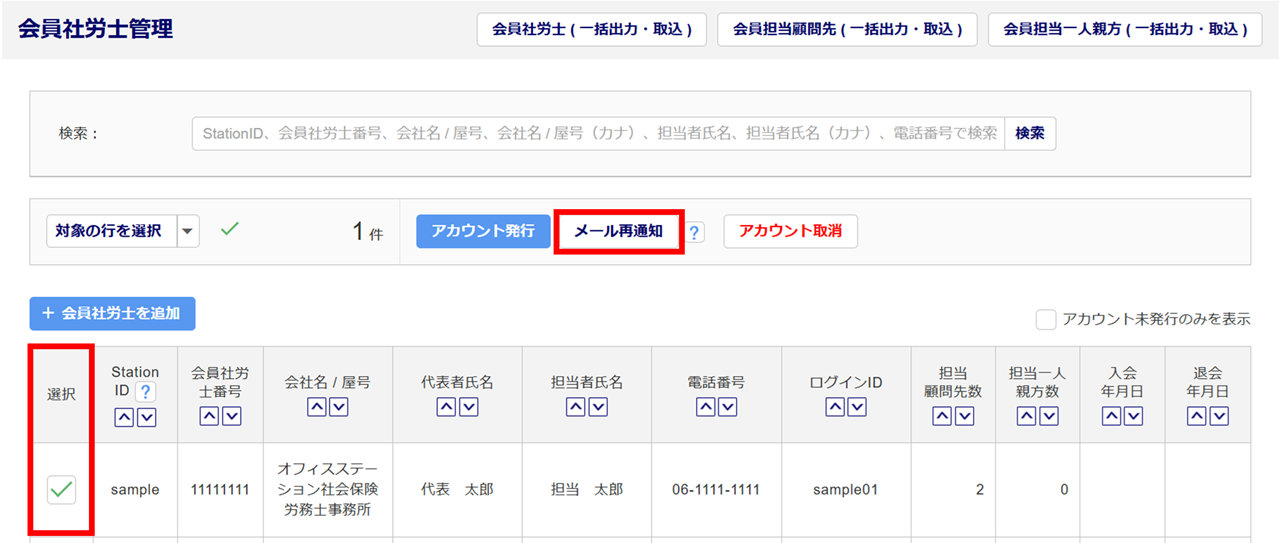Viewport: 1280px width, 543px height.
Task: Sort ログインID column descending
Action: point(858,407)
